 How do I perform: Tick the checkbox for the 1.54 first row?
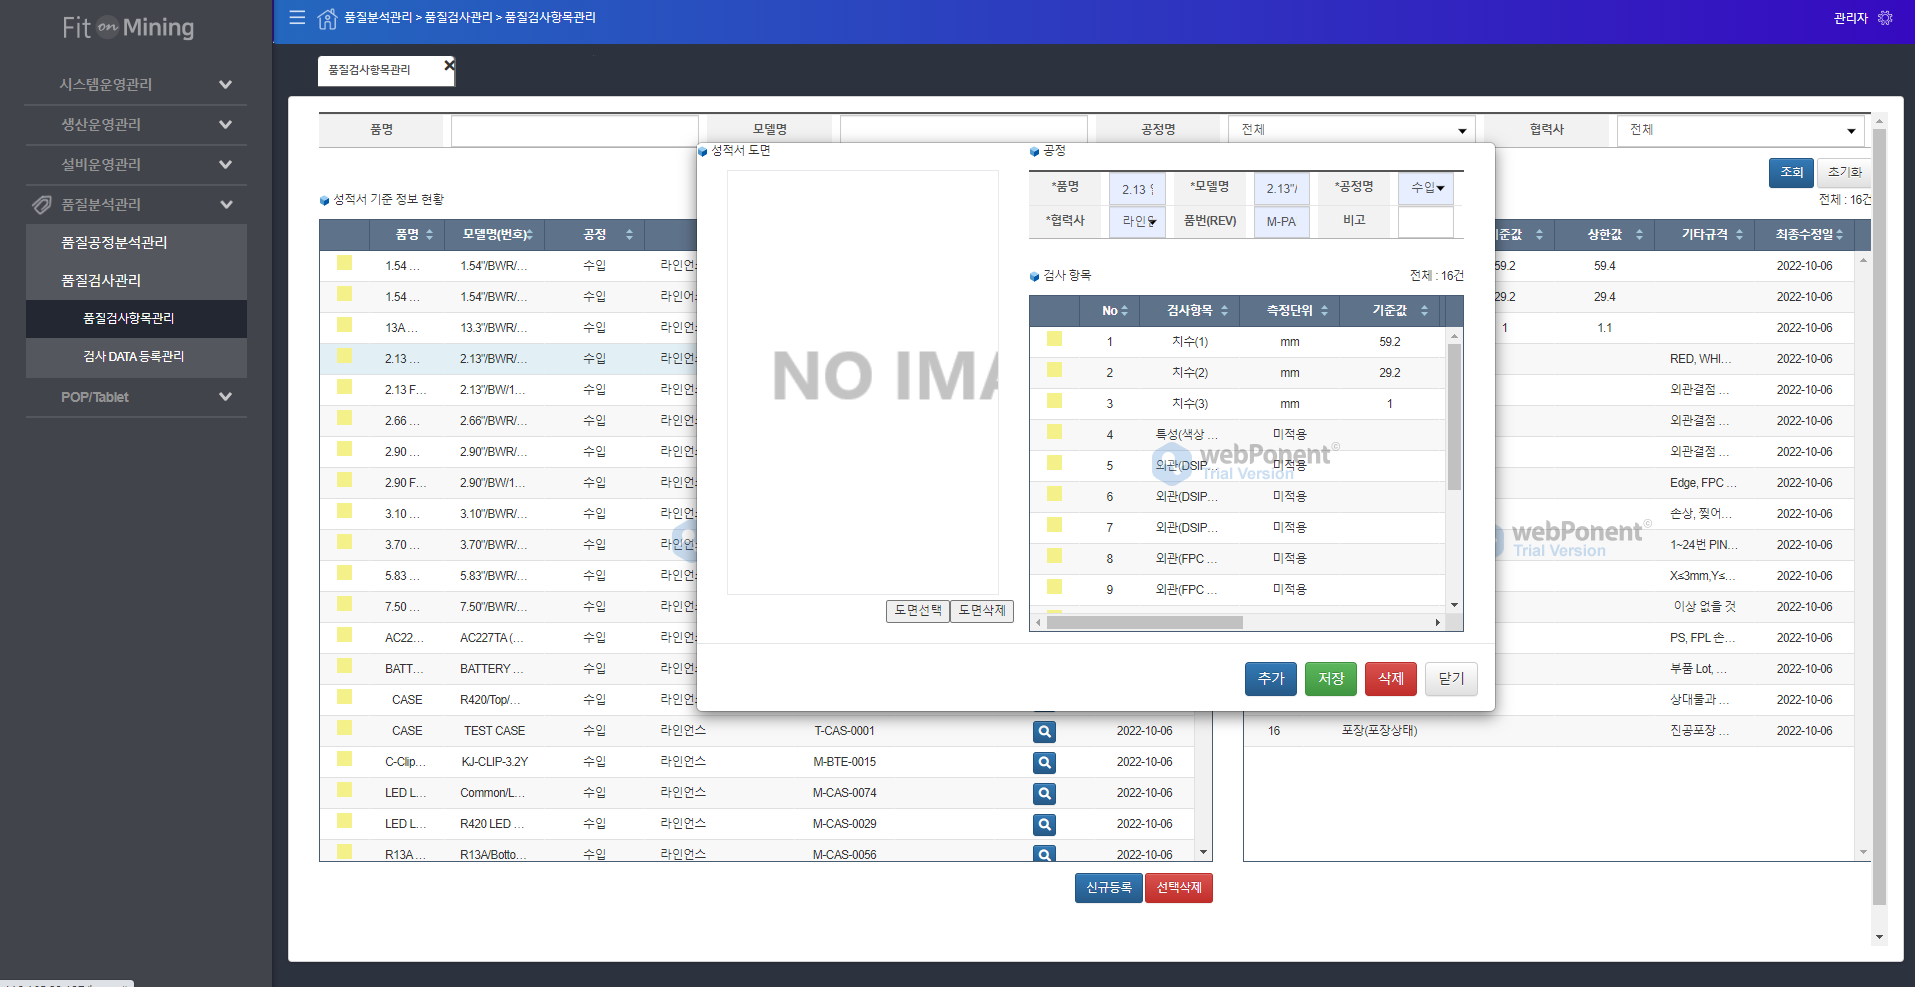344,264
